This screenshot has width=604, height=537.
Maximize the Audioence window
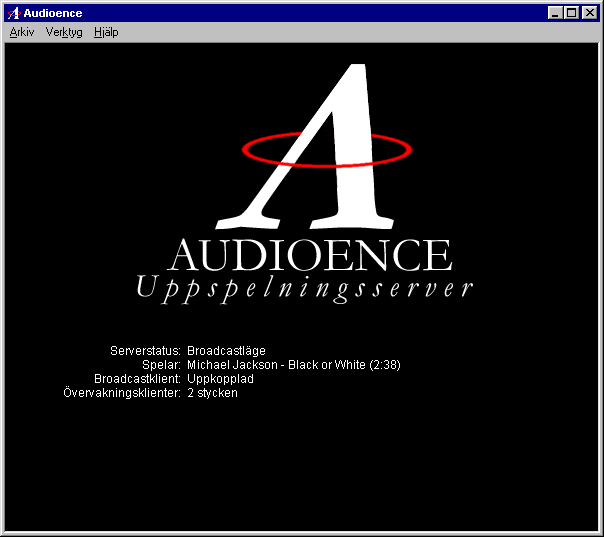click(x=571, y=13)
